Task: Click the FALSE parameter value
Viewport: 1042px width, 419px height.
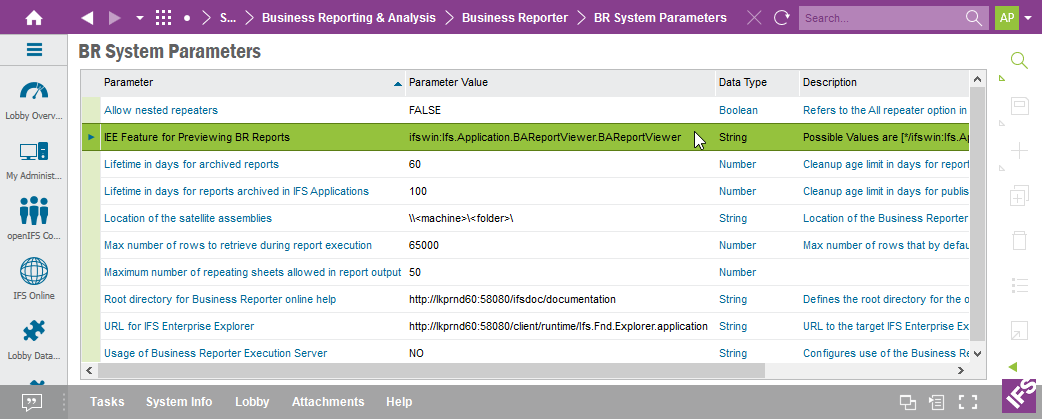Action: click(425, 110)
